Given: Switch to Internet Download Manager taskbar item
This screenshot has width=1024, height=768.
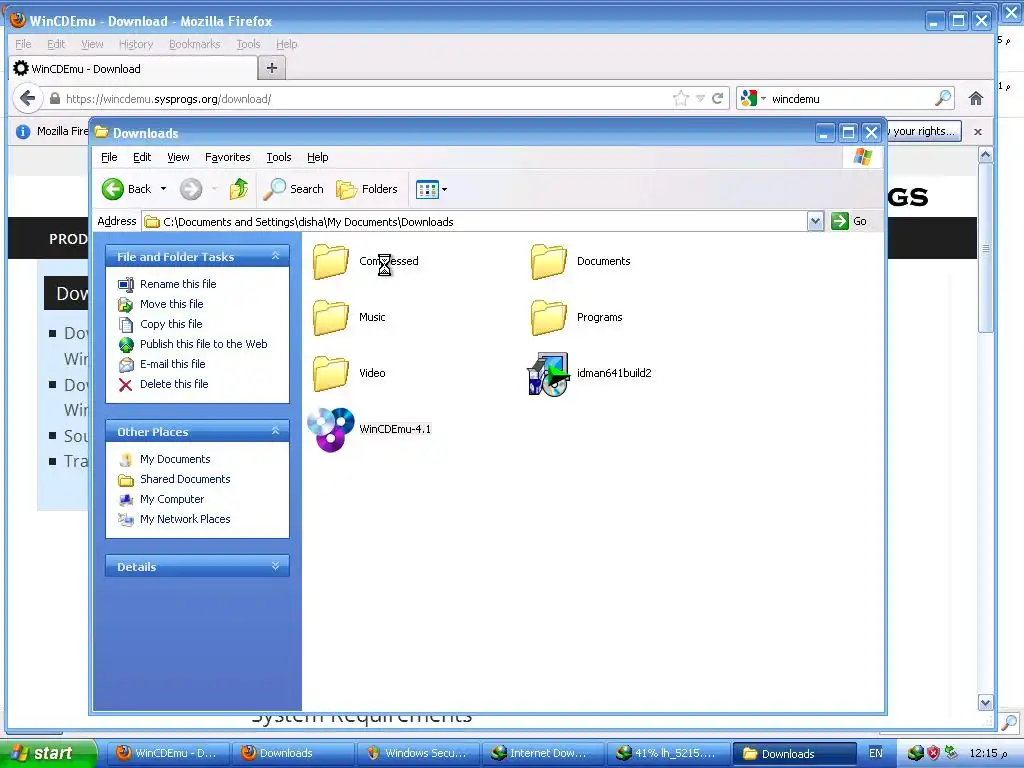Looking at the screenshot, I should (543, 753).
